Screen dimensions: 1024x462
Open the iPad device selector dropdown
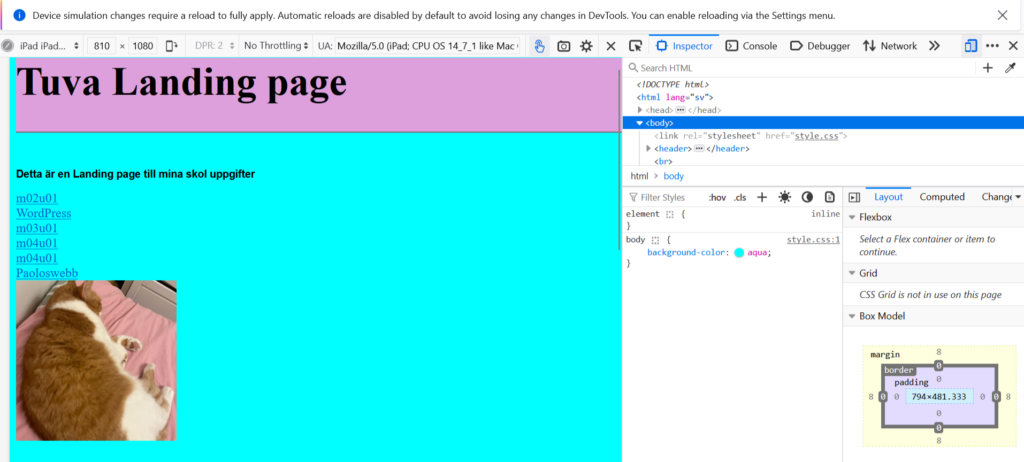tap(45, 46)
